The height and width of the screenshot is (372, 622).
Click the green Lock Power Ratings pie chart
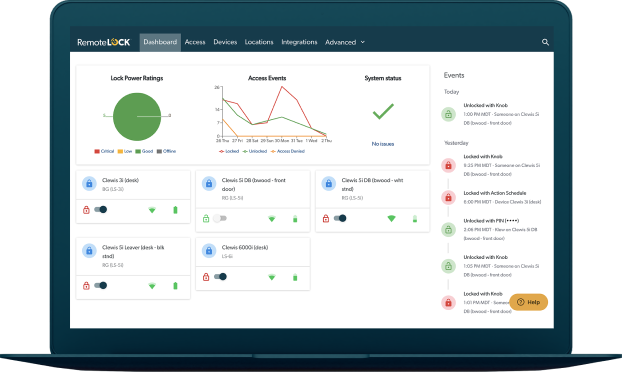coord(137,117)
